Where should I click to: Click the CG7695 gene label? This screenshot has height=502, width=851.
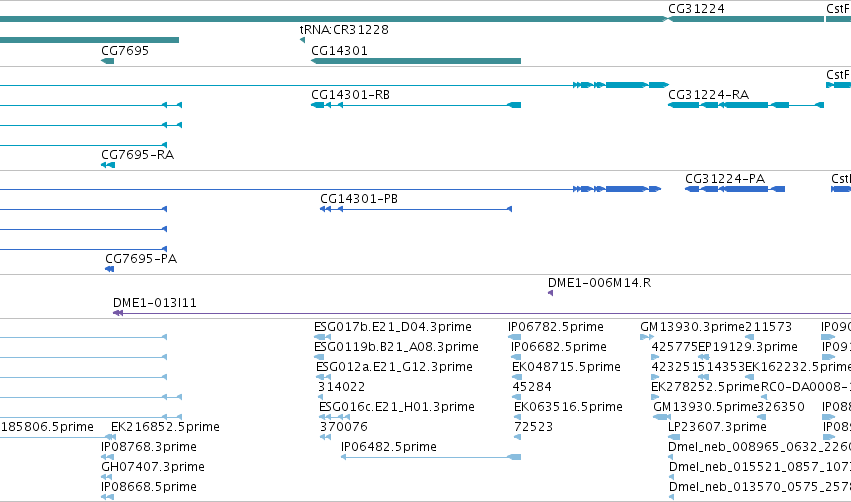125,50
